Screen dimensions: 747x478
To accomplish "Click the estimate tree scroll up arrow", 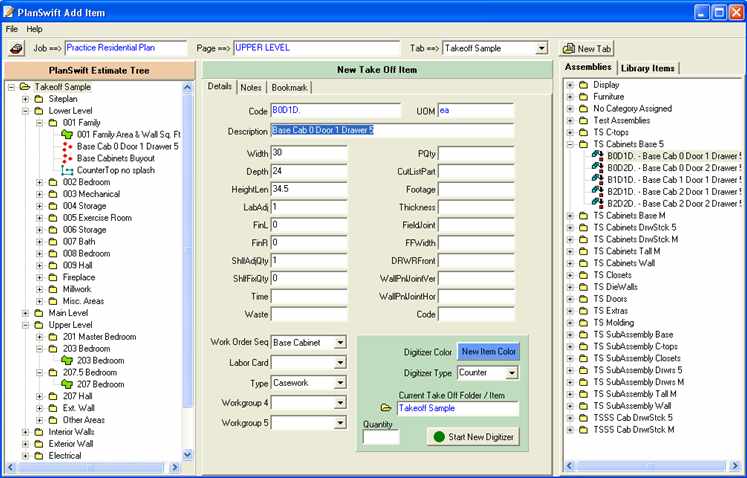I will pos(187,87).
